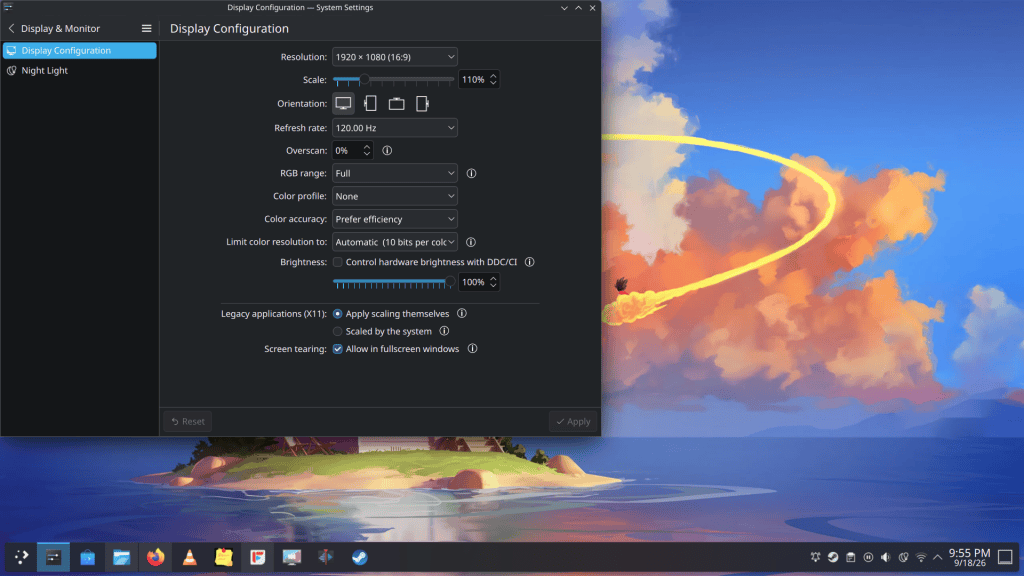This screenshot has height=576, width=1024.
Task: Open the sidebar hamburger menu
Action: (146, 28)
